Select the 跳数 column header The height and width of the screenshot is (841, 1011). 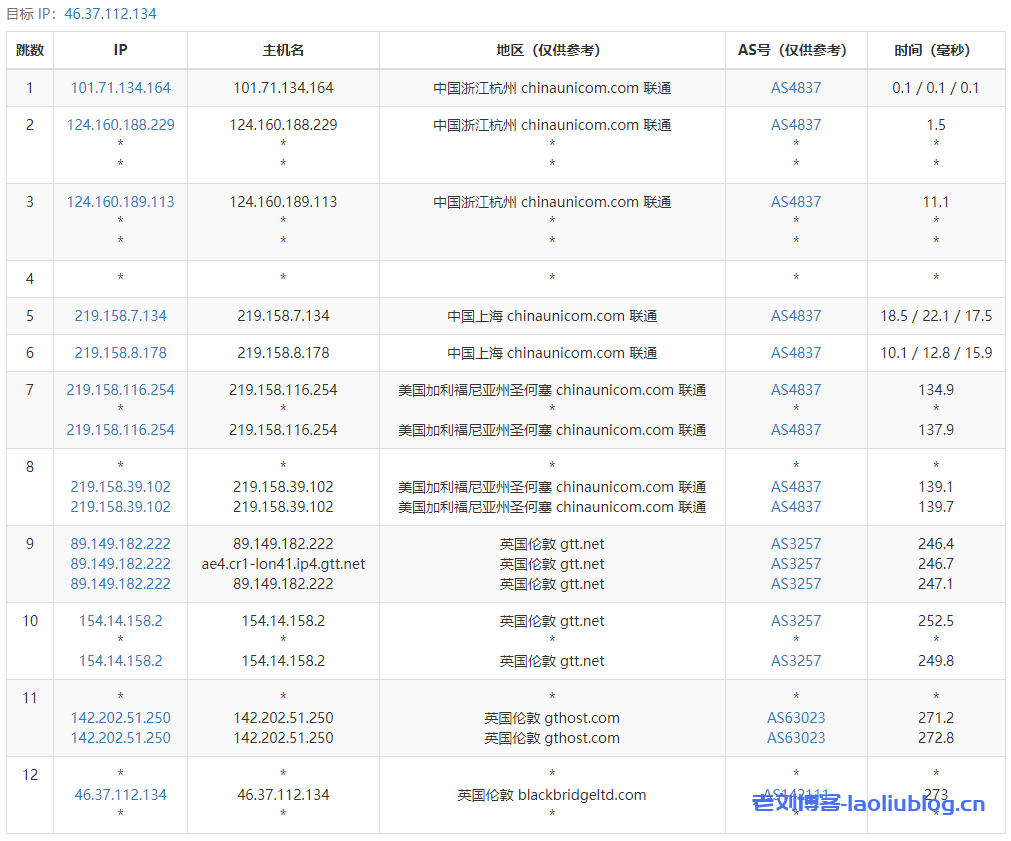pyautogui.click(x=30, y=50)
